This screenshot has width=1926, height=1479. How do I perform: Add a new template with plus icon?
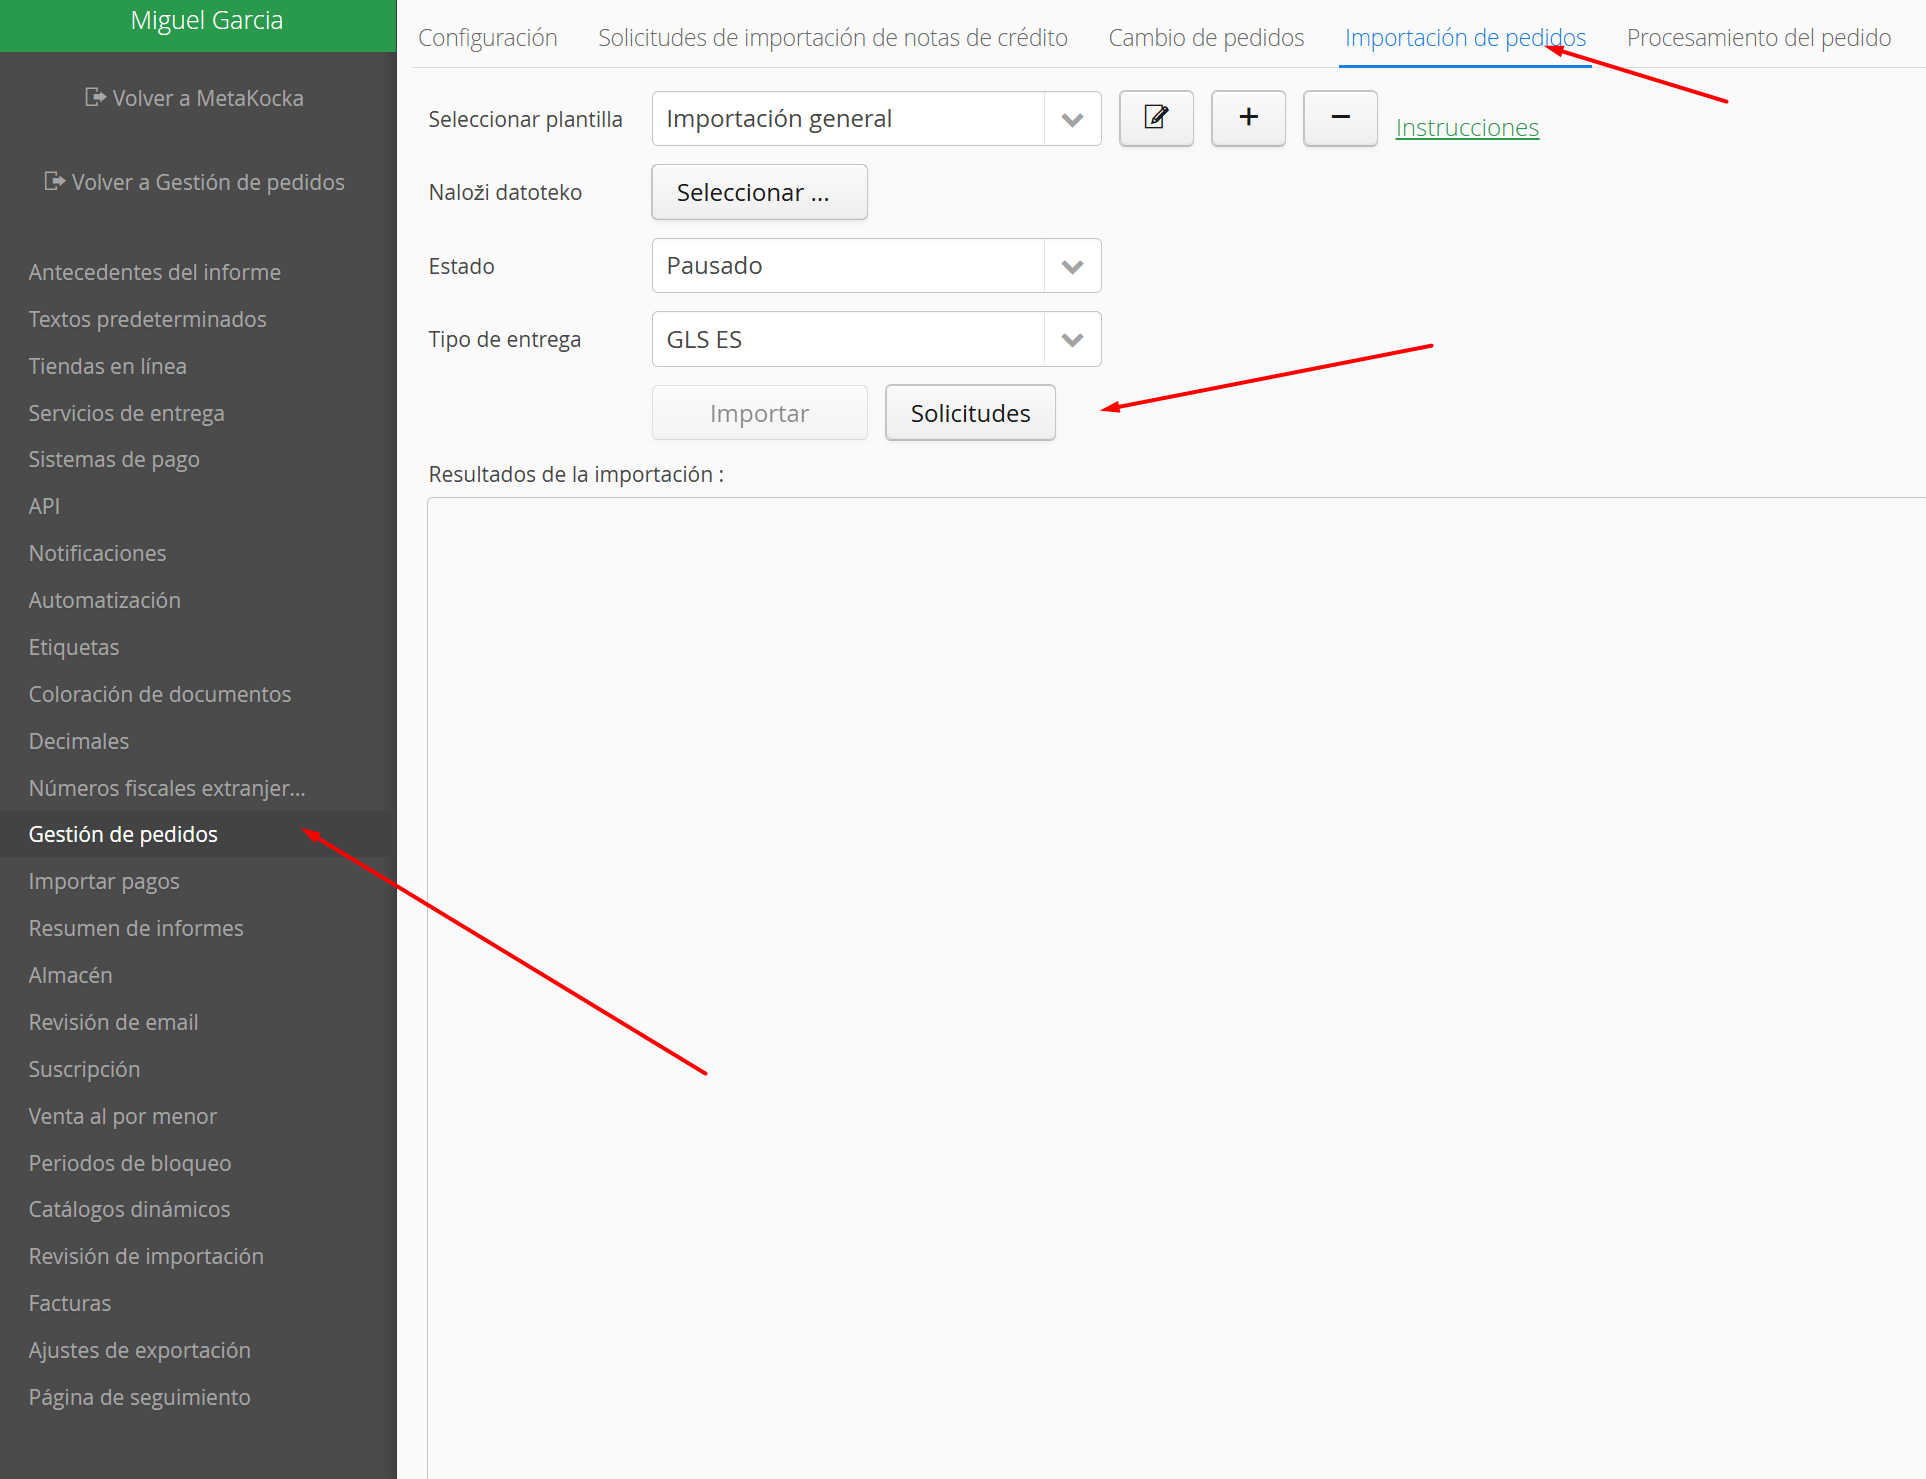point(1248,118)
